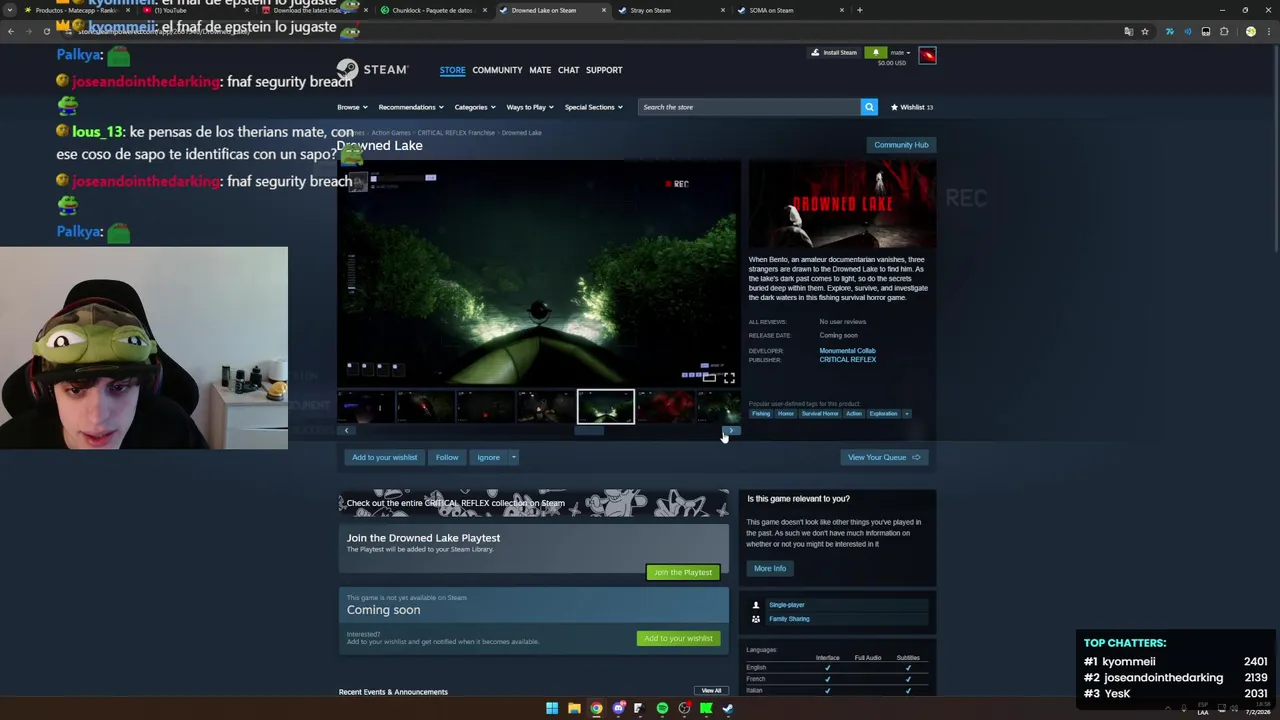Switch to the Chunklock browser tab
The image size is (1280, 720).
pyautogui.click(x=434, y=10)
